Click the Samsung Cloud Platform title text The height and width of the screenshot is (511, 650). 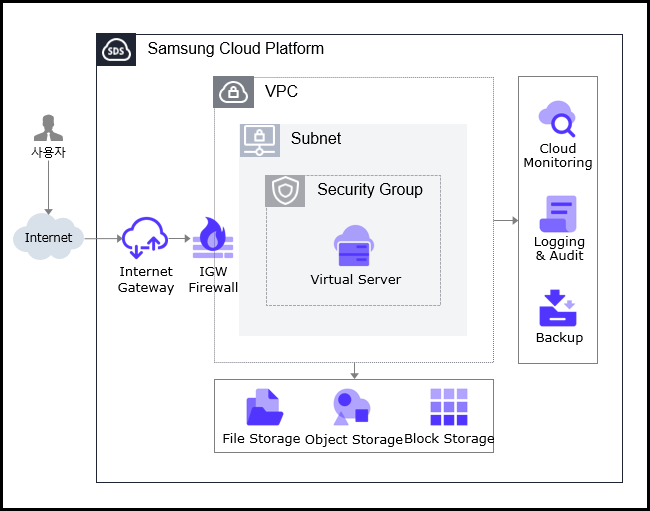click(x=235, y=49)
